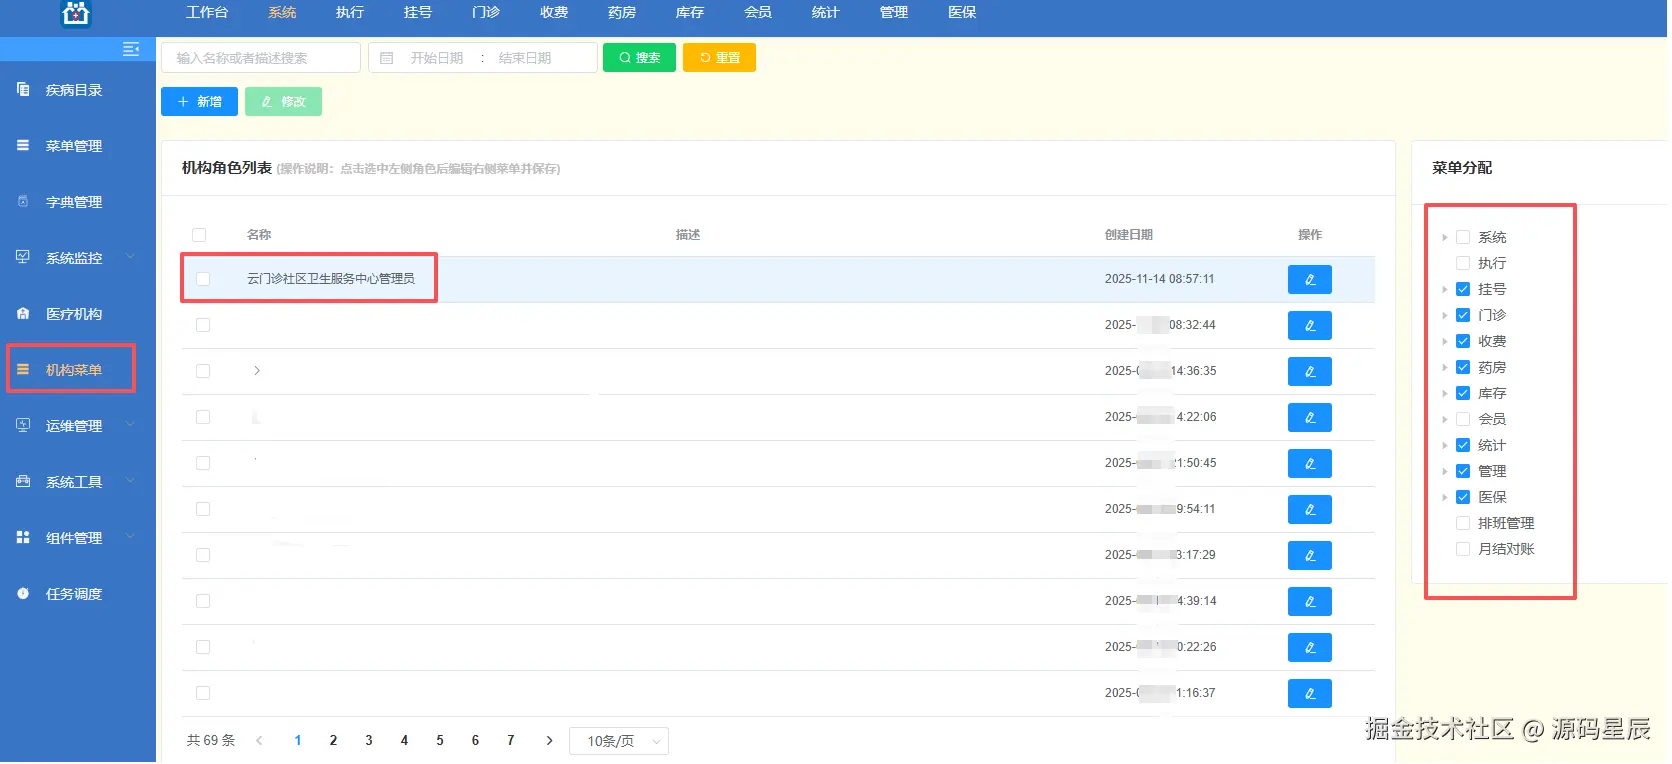Focus the name or description search field
The height and width of the screenshot is (764, 1672).
pyautogui.click(x=261, y=58)
